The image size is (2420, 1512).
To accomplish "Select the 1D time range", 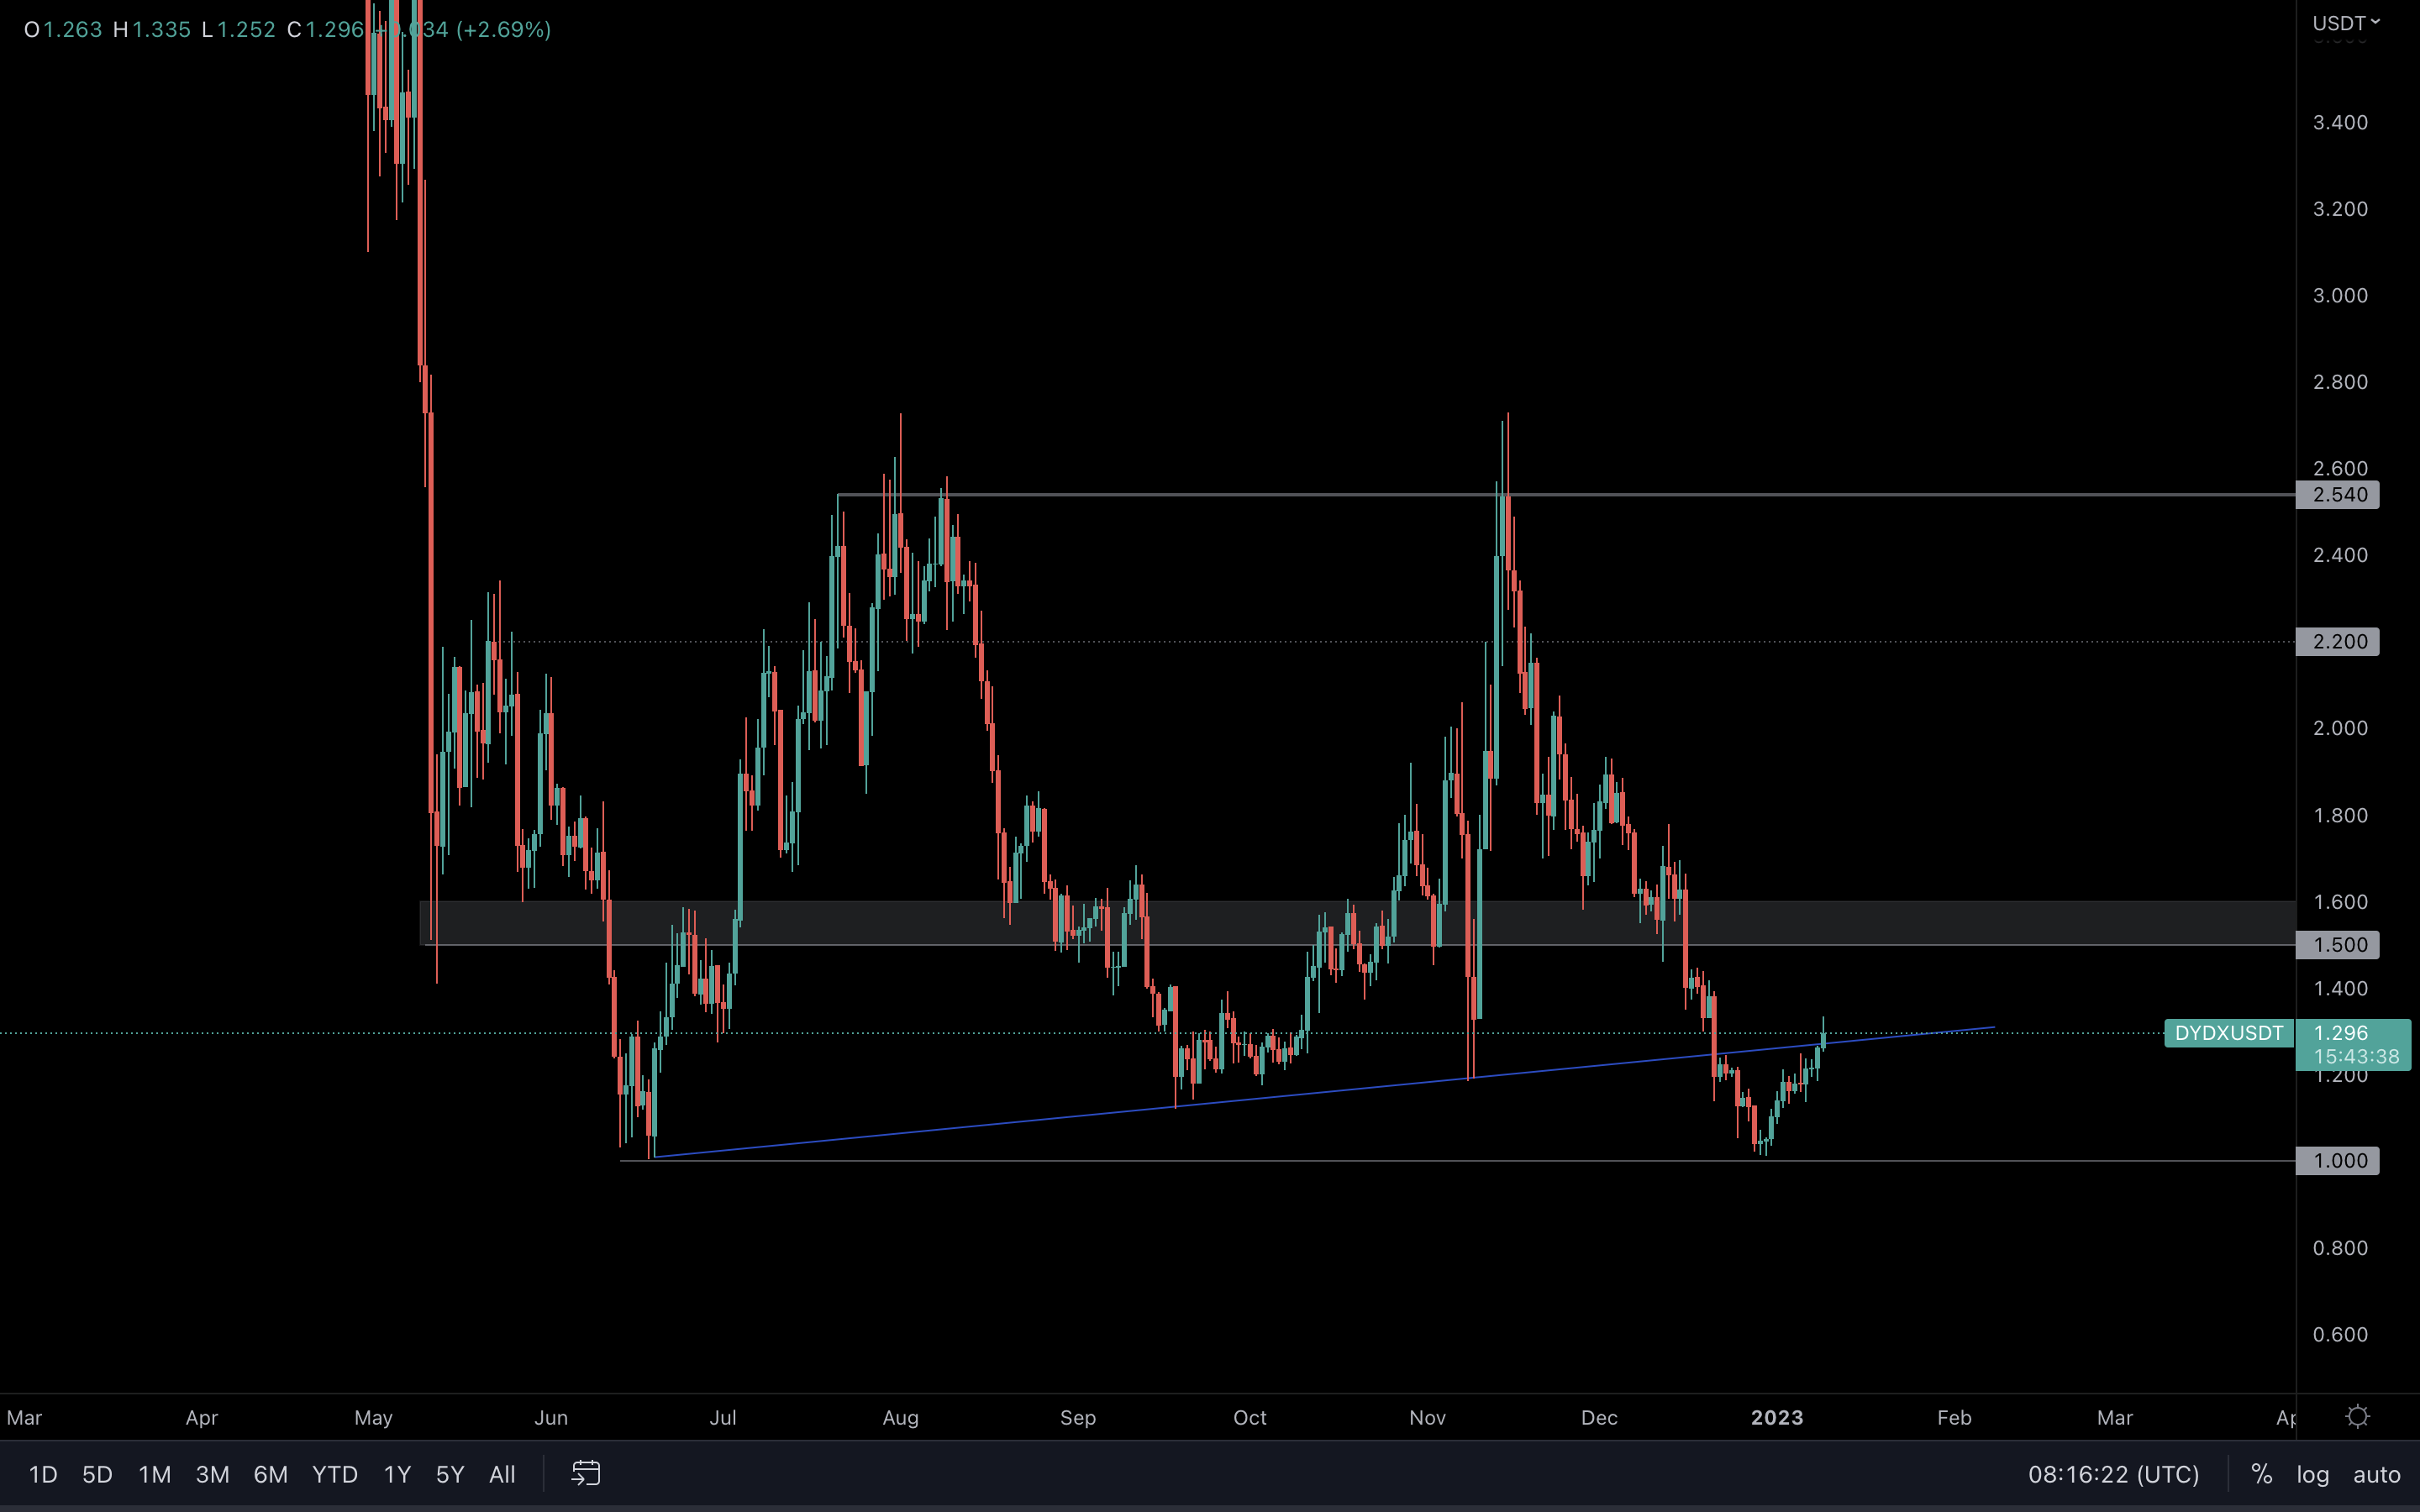I will tap(43, 1474).
